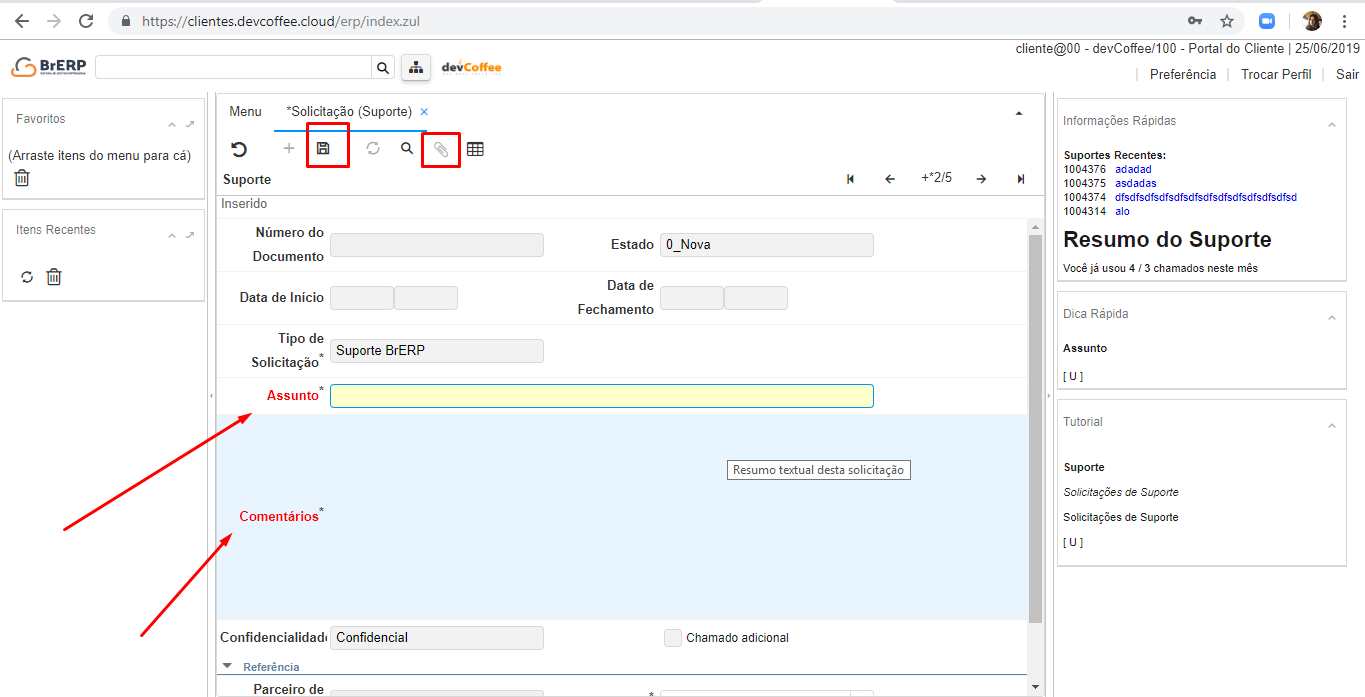Image resolution: width=1365 pixels, height=697 pixels.
Task: Click the Save record floppy disk icon
Action: click(x=323, y=149)
